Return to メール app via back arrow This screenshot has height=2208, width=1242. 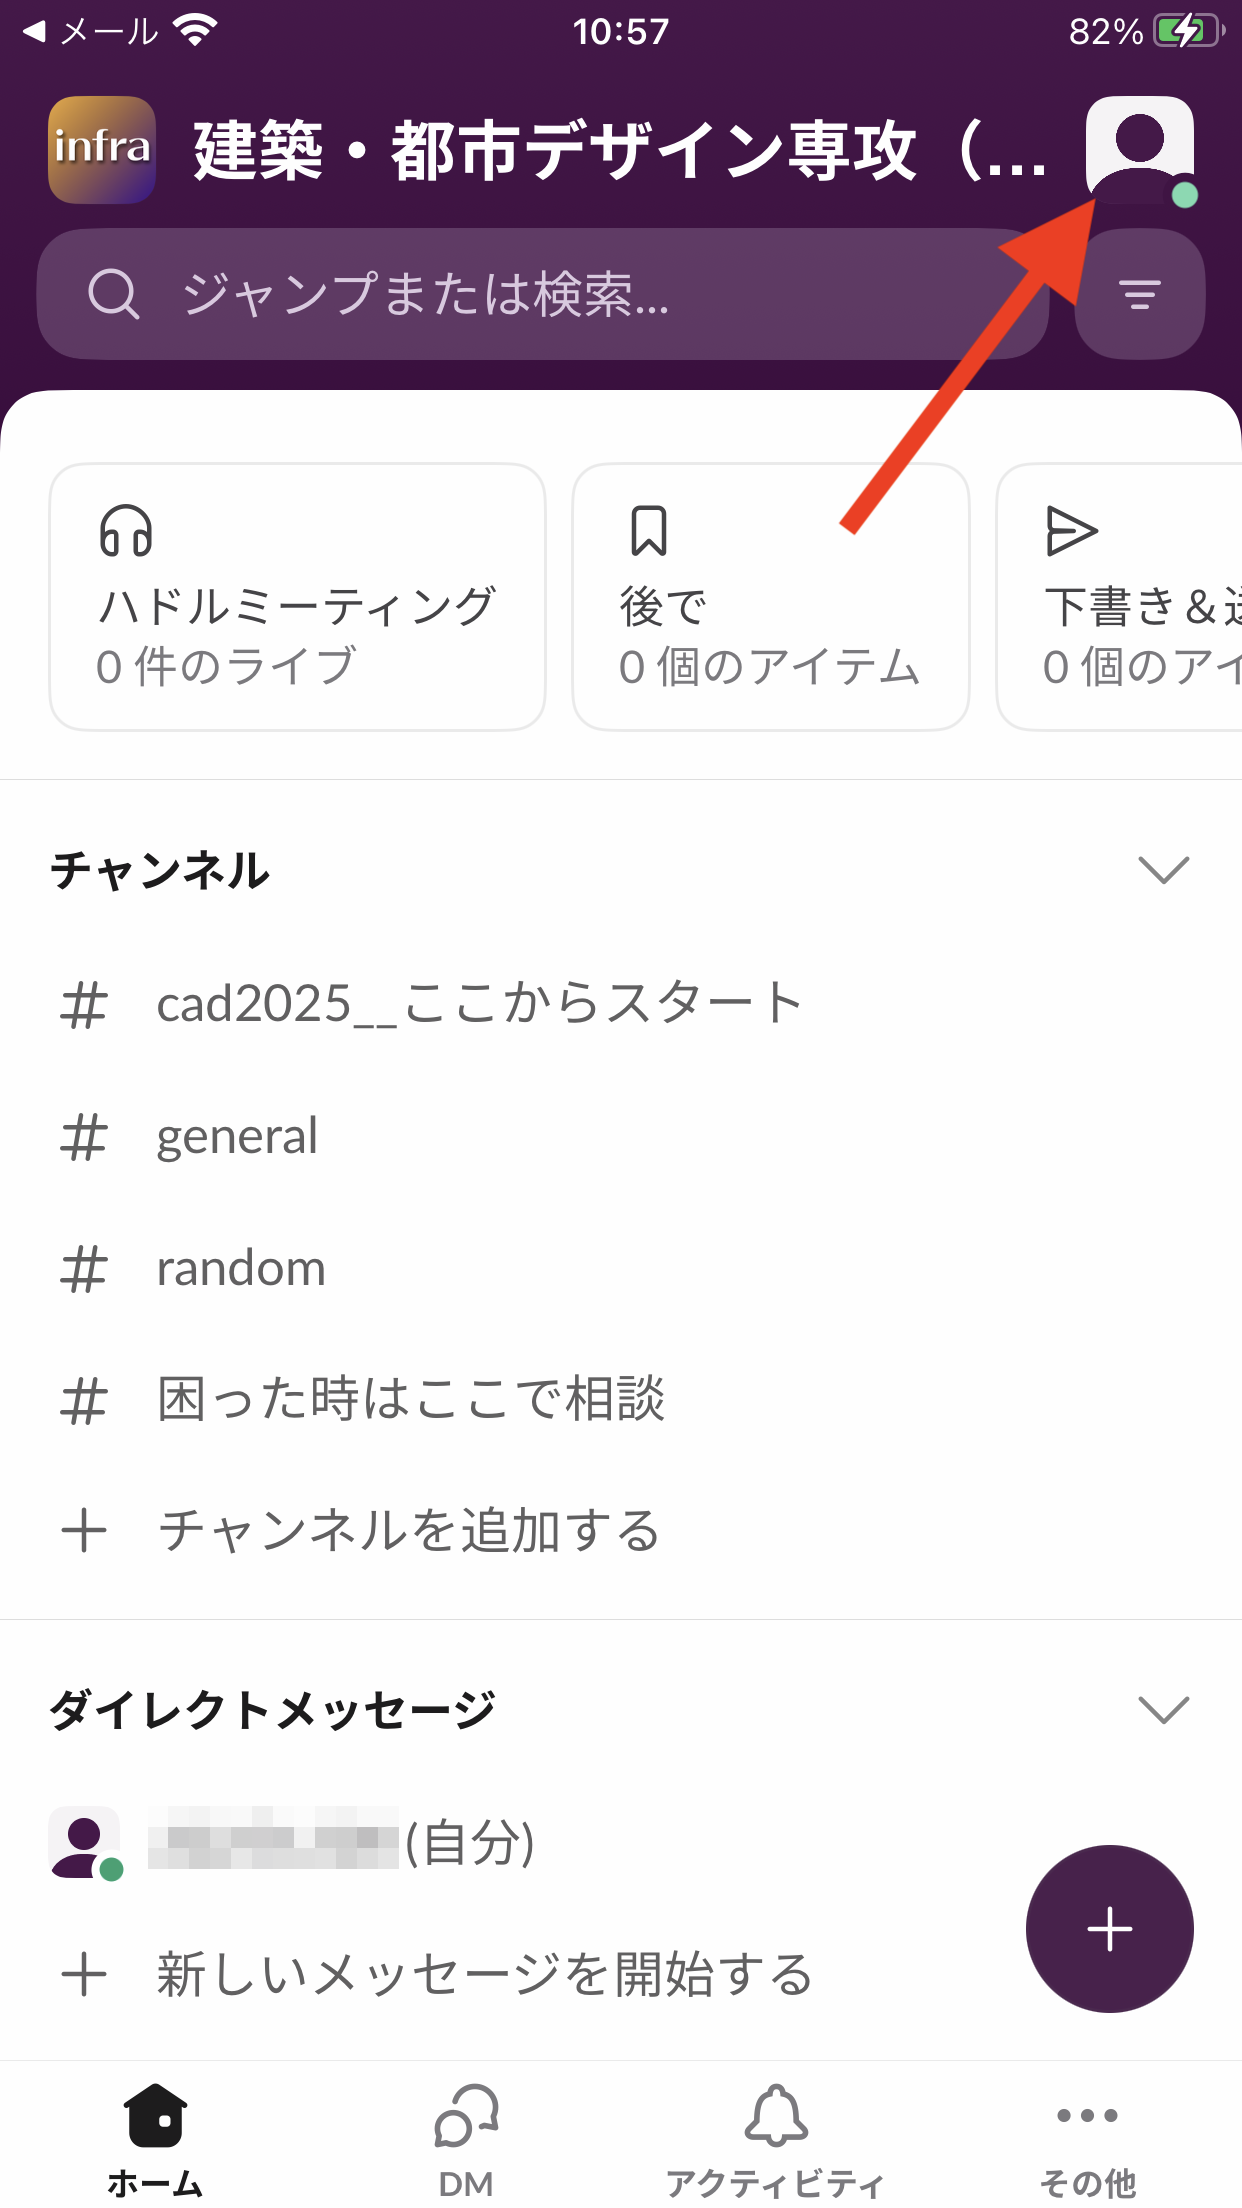[x=90, y=32]
